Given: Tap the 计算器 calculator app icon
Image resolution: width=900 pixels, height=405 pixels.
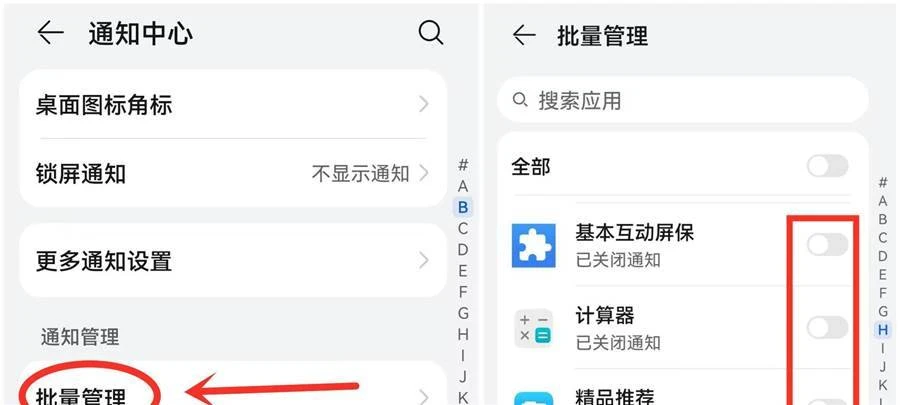Looking at the screenshot, I should point(534,329).
